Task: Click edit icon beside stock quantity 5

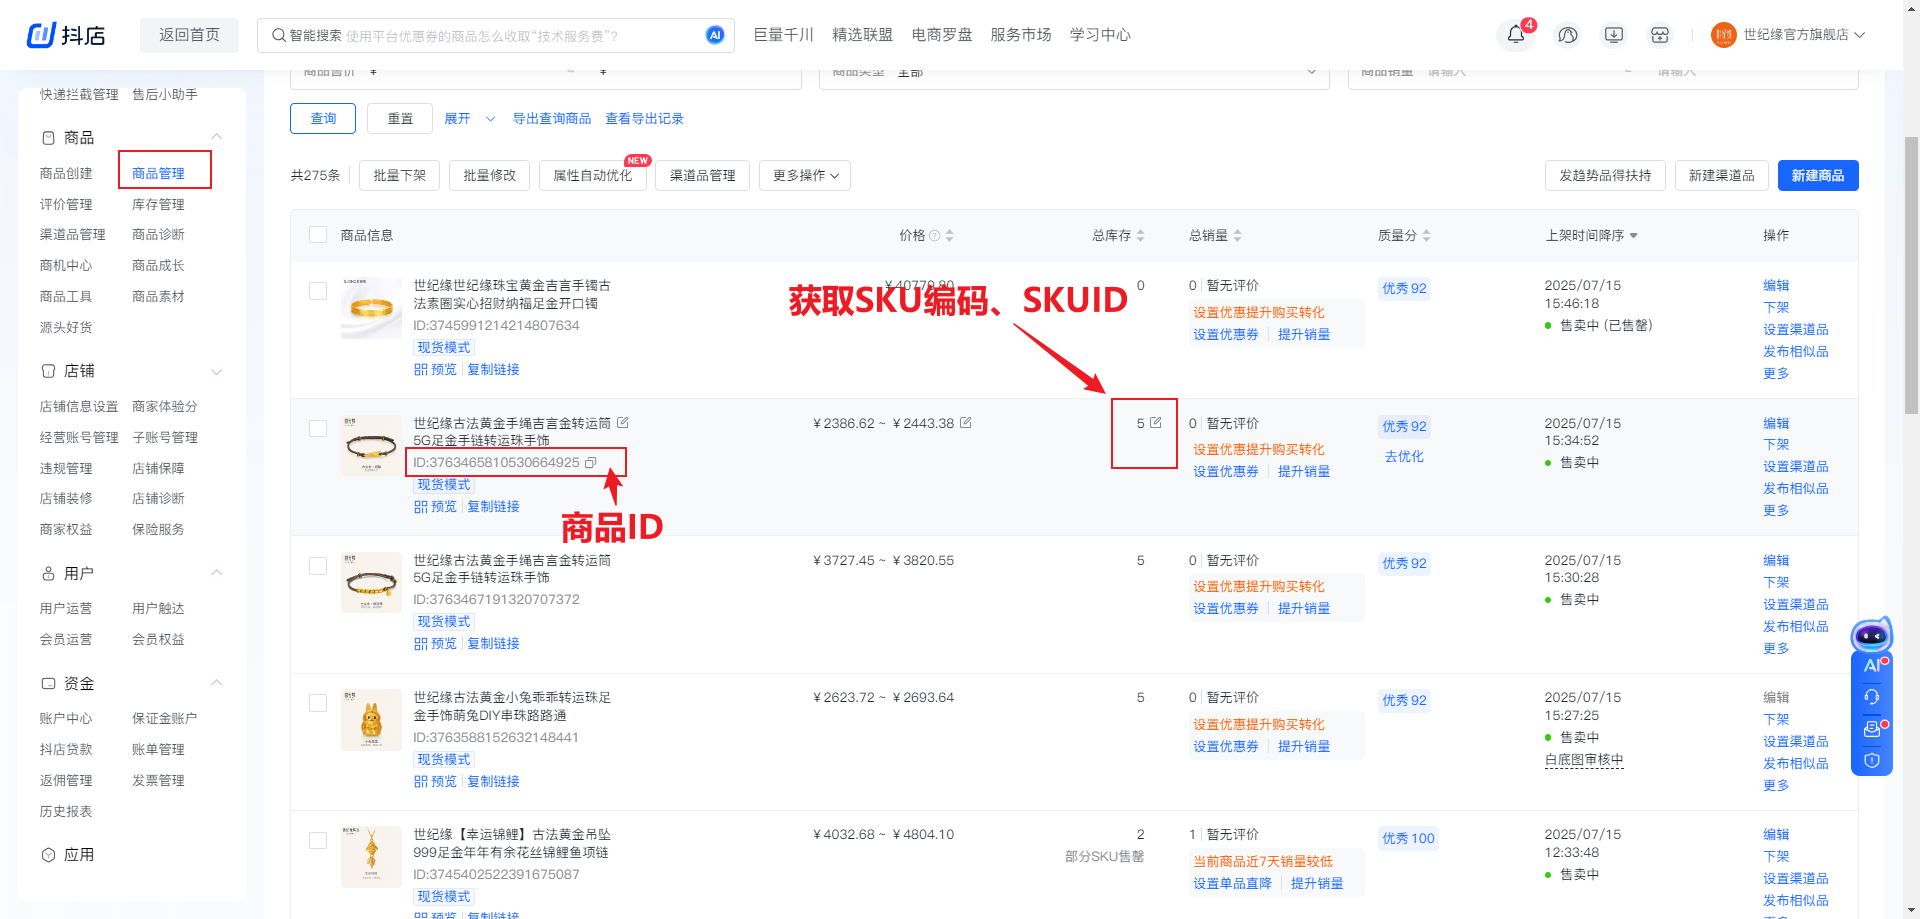Action: [x=1156, y=423]
